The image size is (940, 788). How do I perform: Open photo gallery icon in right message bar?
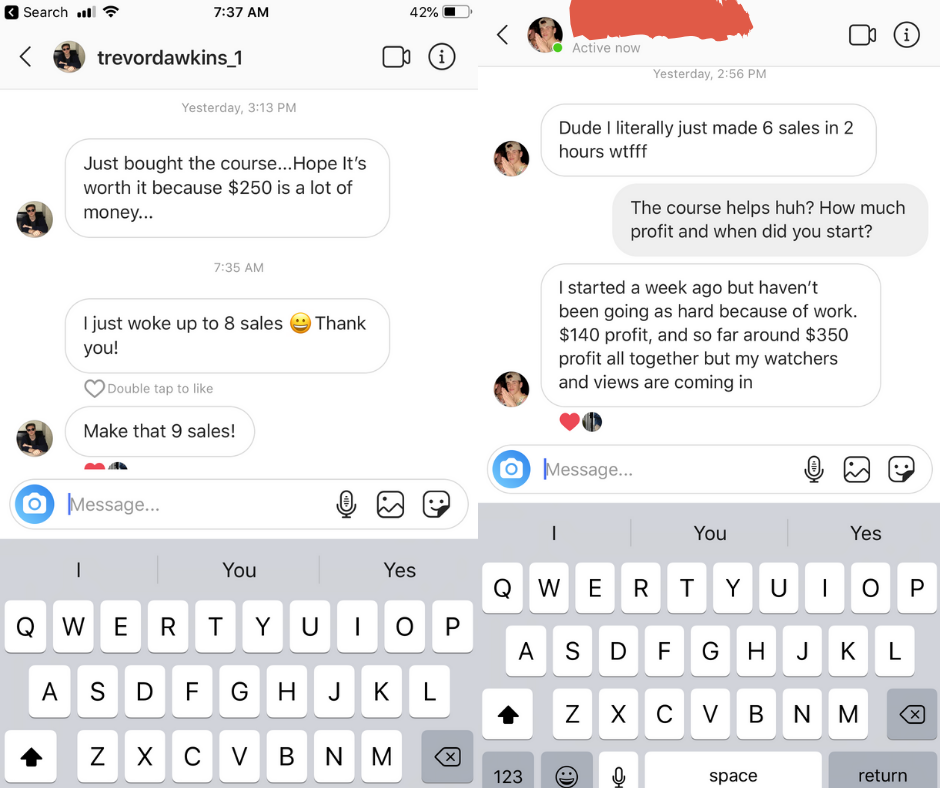point(857,470)
